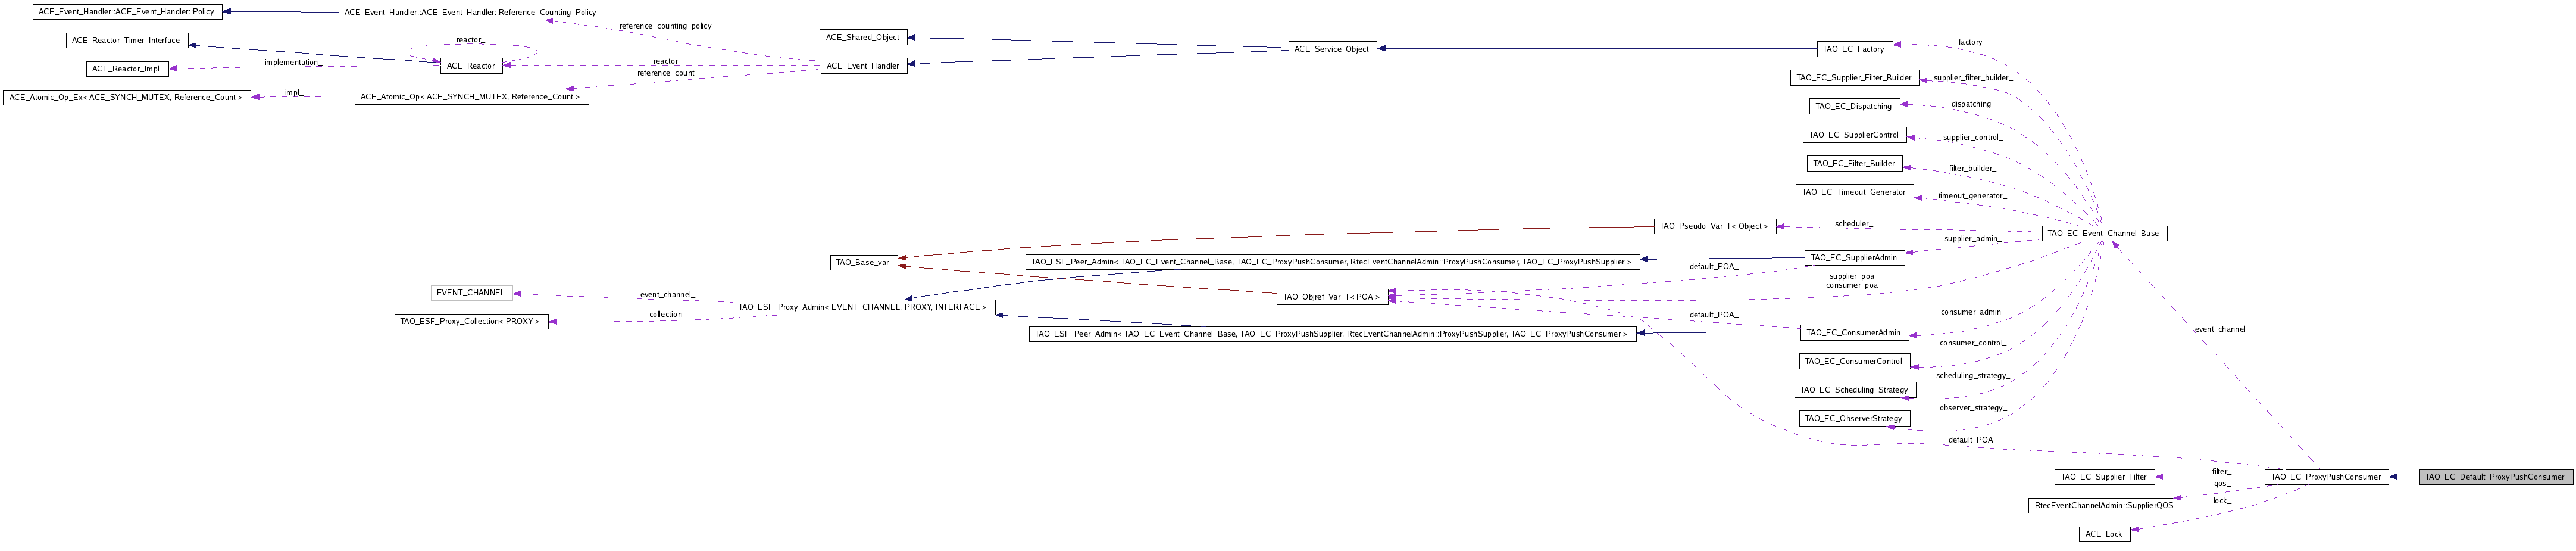Click the TAO_EC_ObserverStrategy node
This screenshot has height=551, width=2576.
pos(1853,419)
